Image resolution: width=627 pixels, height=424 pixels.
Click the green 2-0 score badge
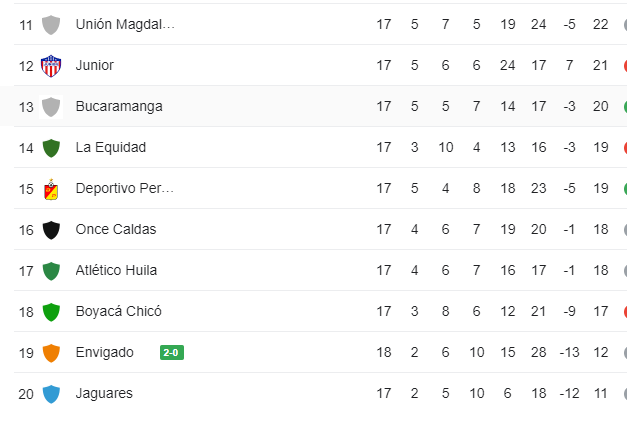(172, 352)
